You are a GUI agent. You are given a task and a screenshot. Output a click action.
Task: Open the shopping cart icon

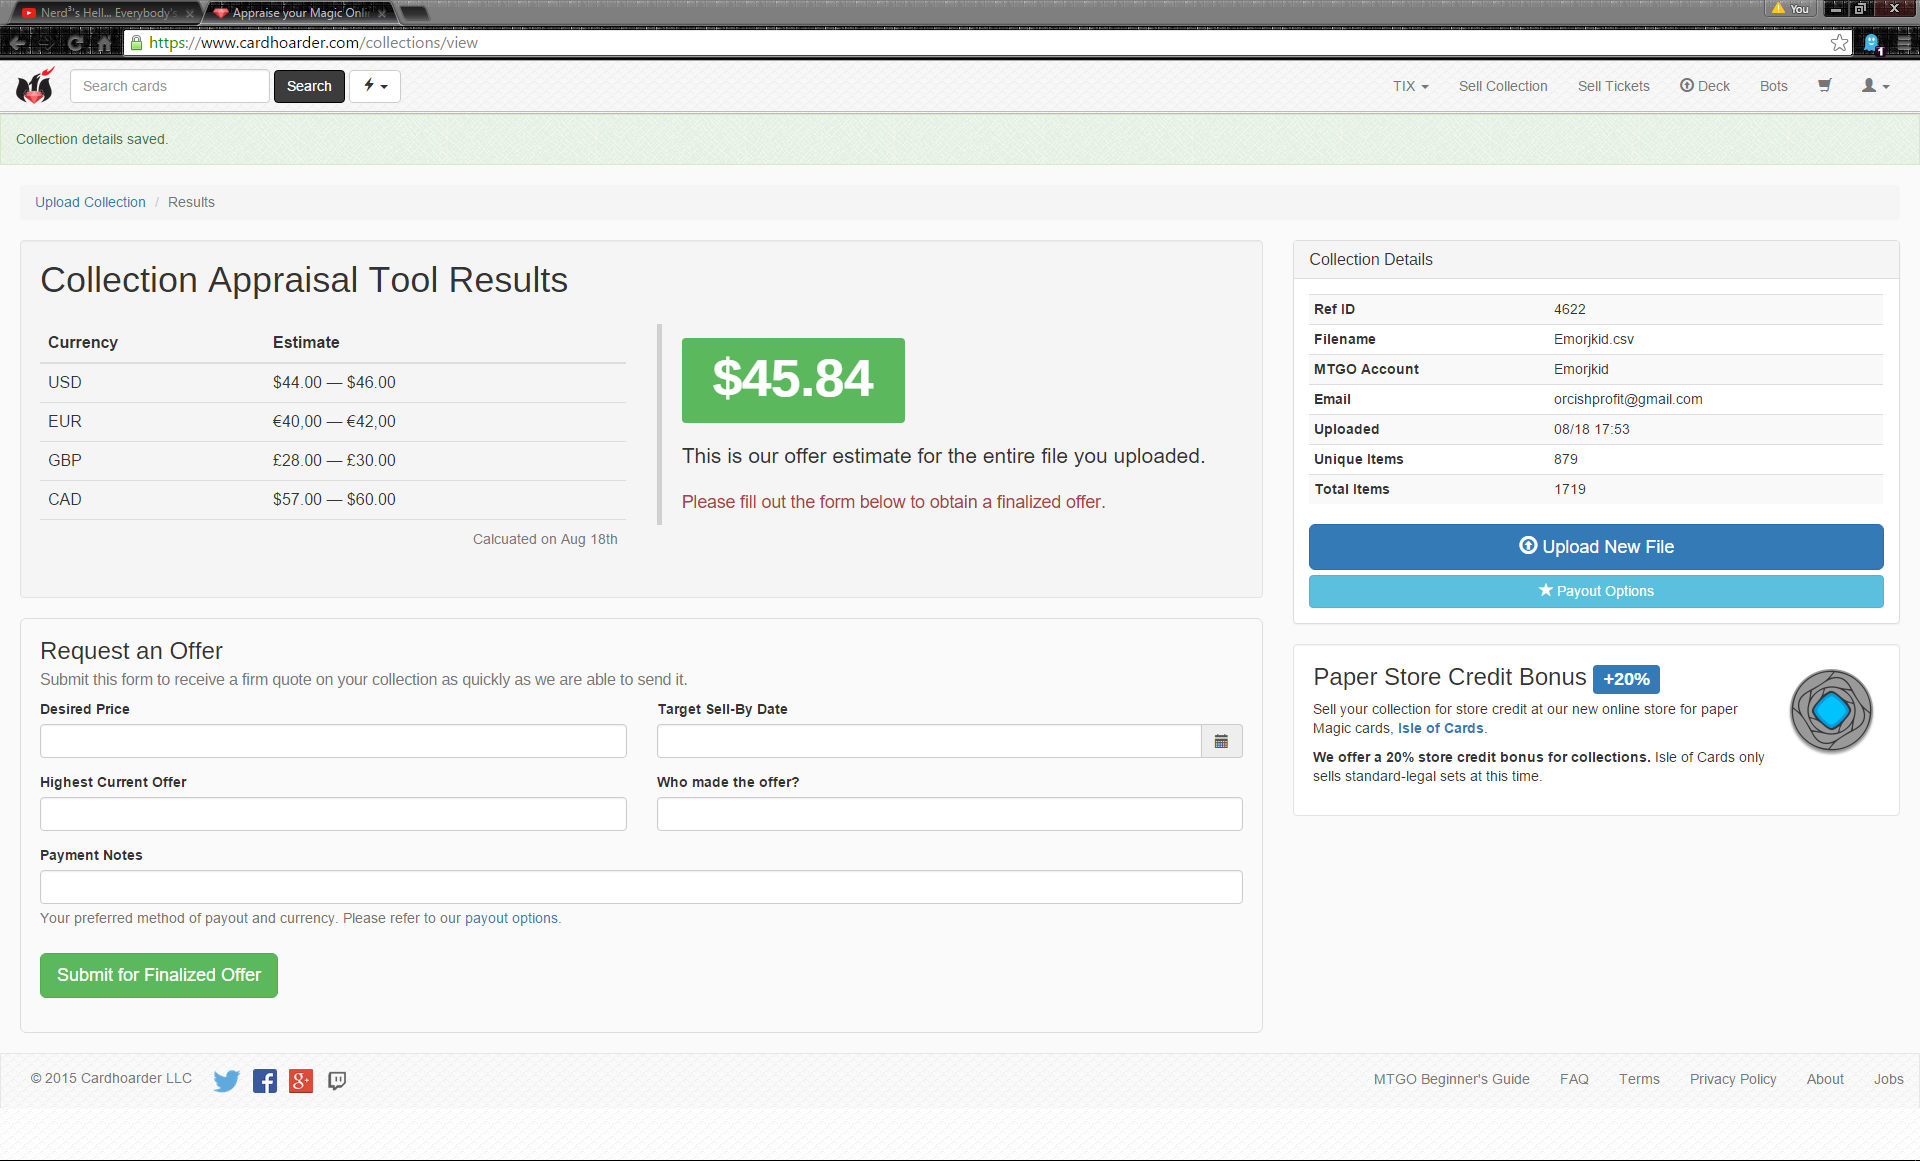[1824, 86]
